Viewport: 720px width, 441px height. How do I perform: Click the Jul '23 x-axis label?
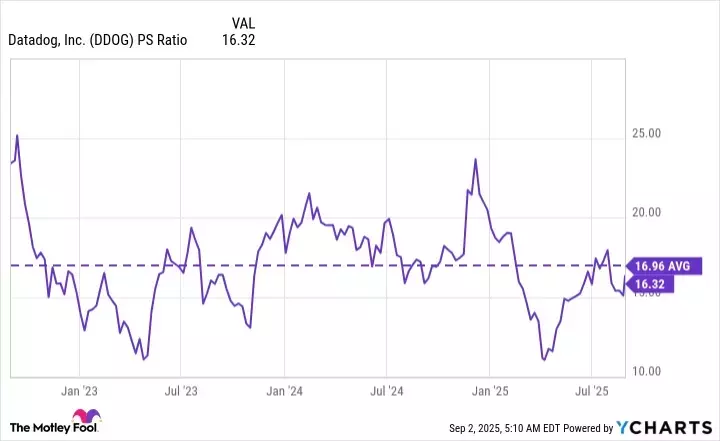point(181,390)
